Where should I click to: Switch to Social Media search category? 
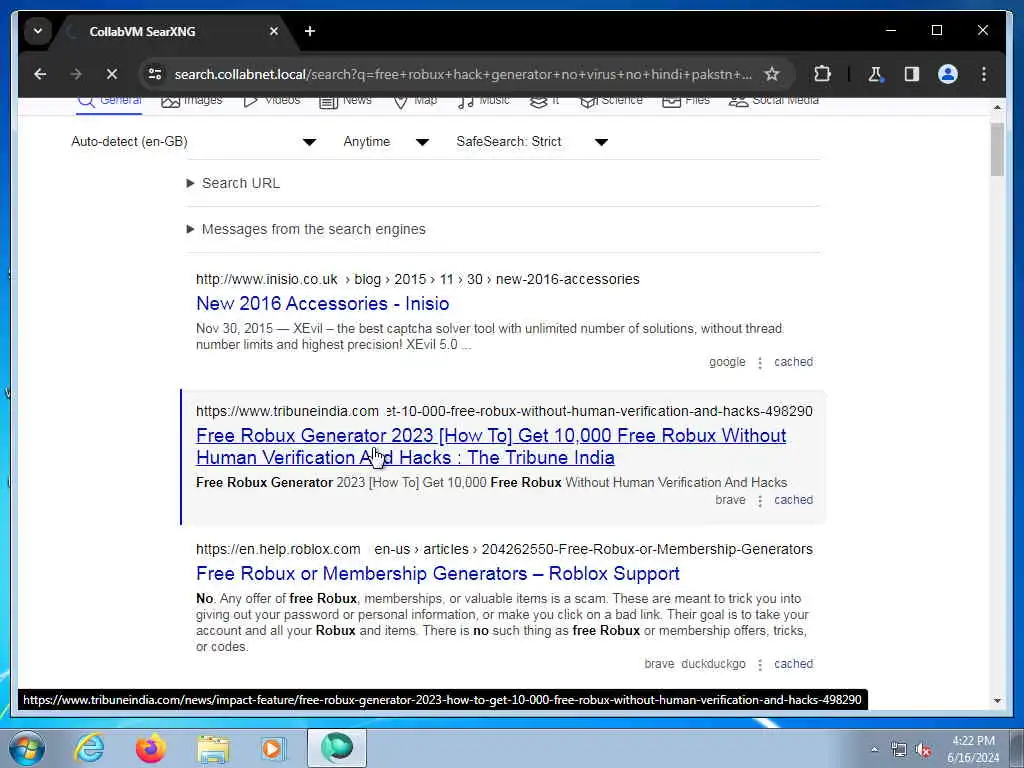pos(774,101)
